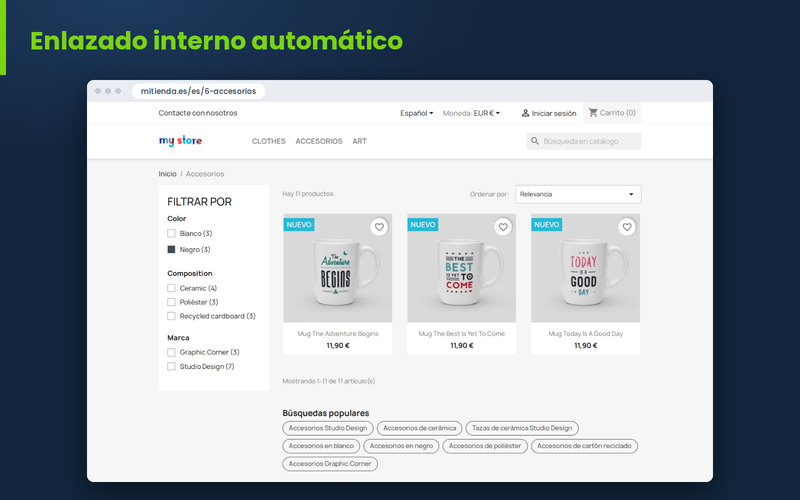
Task: Tick the Studio Design (7) brand filter
Action: (x=171, y=366)
